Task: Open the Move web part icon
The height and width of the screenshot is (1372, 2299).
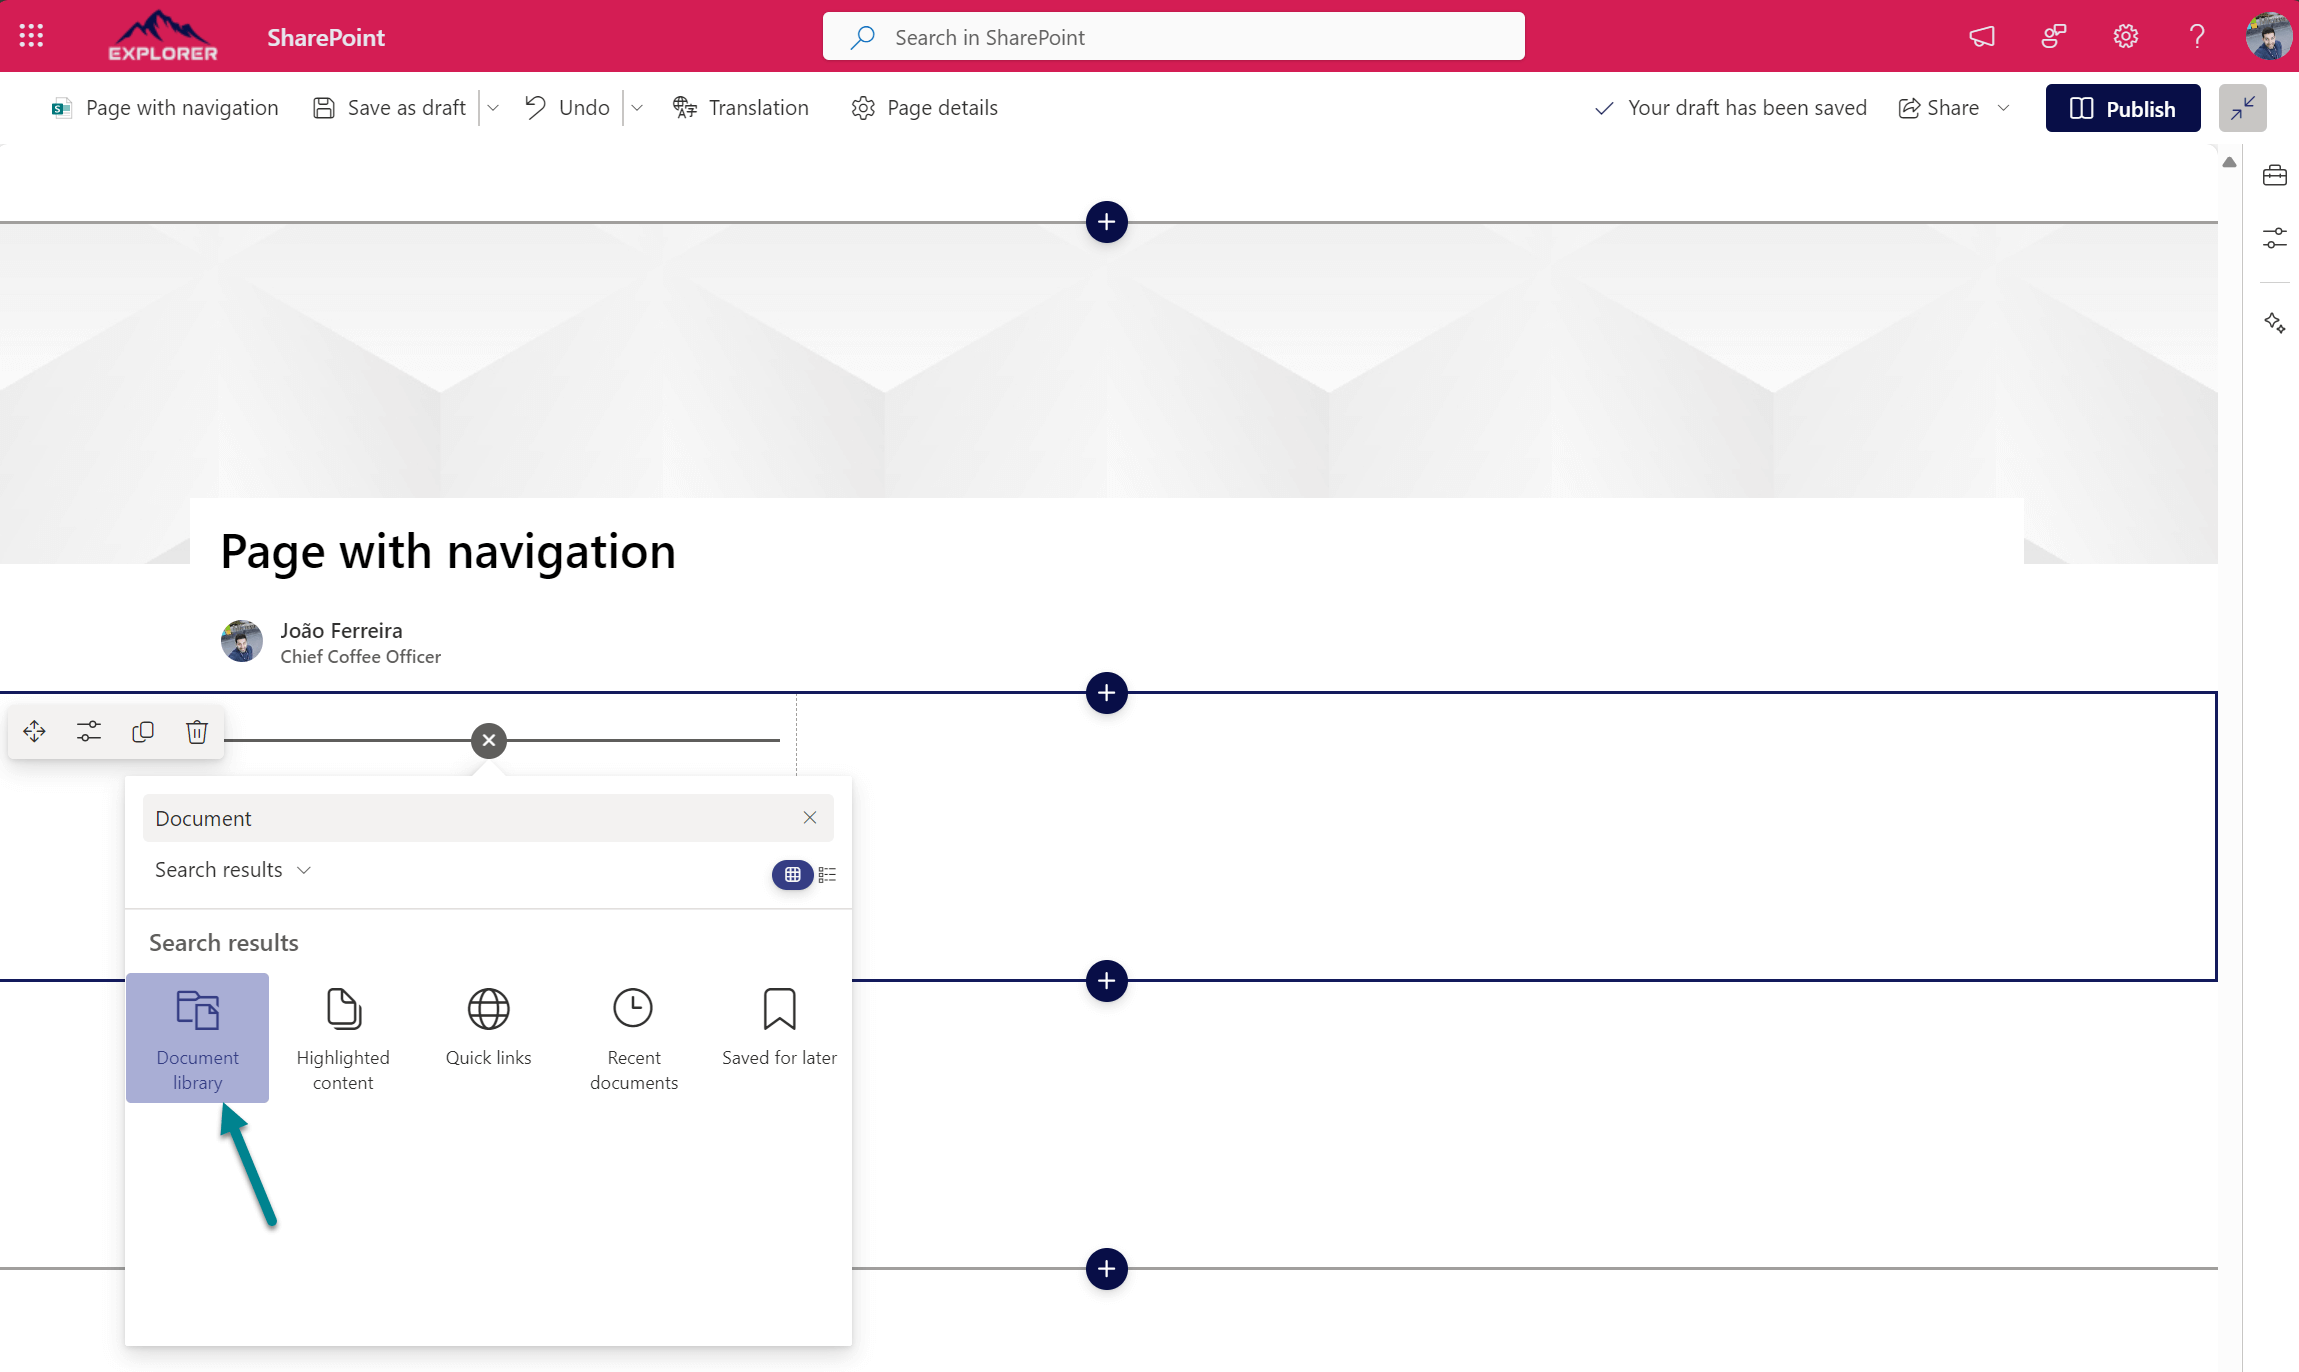Action: coord(33,731)
